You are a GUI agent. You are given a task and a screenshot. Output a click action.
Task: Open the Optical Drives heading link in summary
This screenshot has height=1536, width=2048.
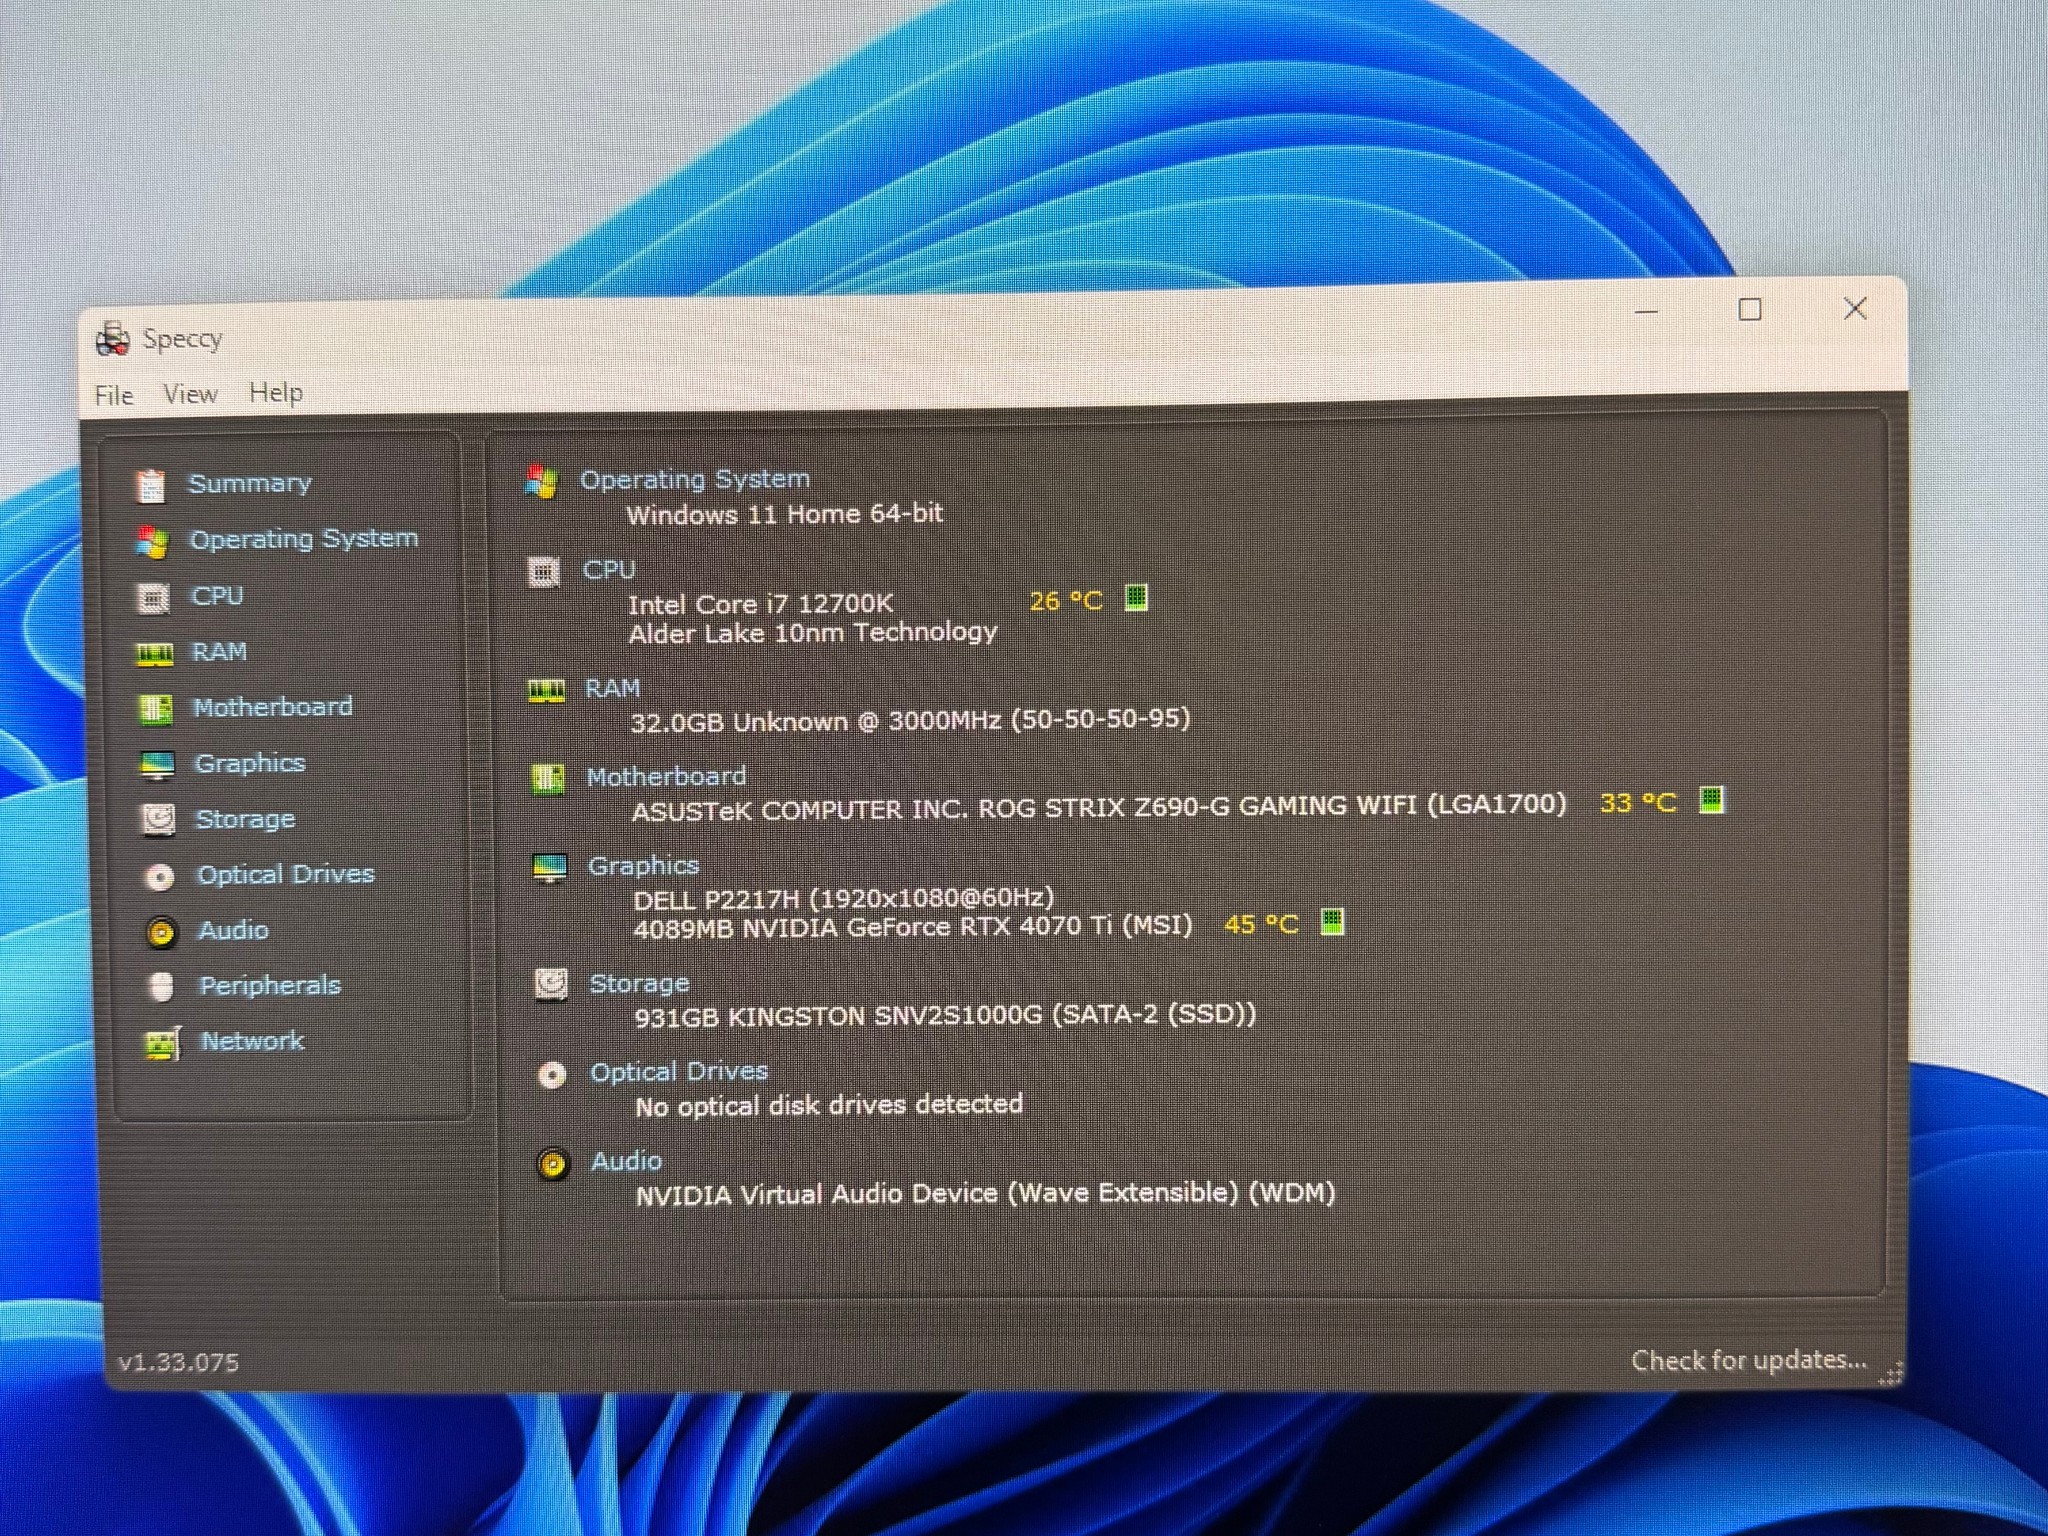tap(679, 1072)
